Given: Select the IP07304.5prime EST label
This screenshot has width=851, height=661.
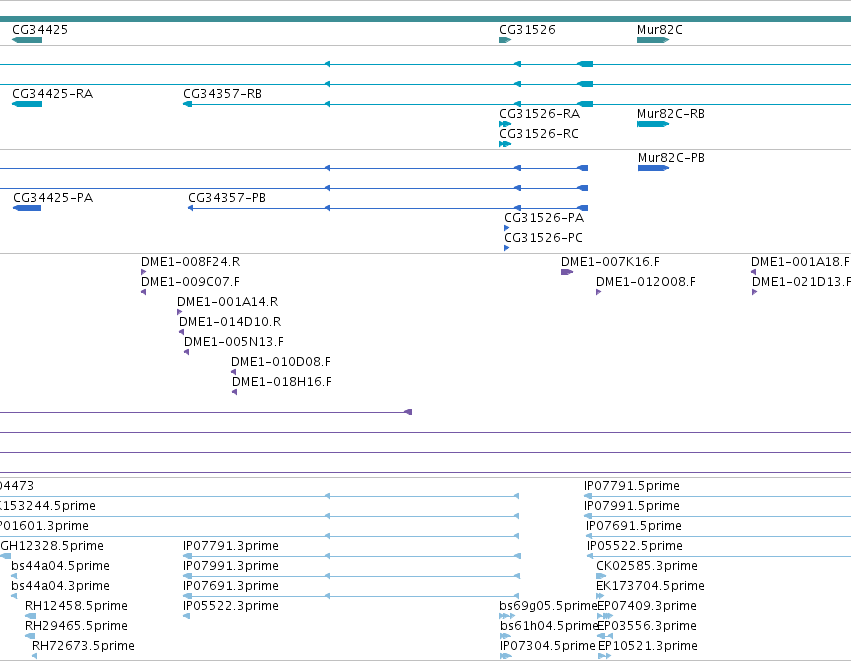Looking at the screenshot, I should [548, 647].
